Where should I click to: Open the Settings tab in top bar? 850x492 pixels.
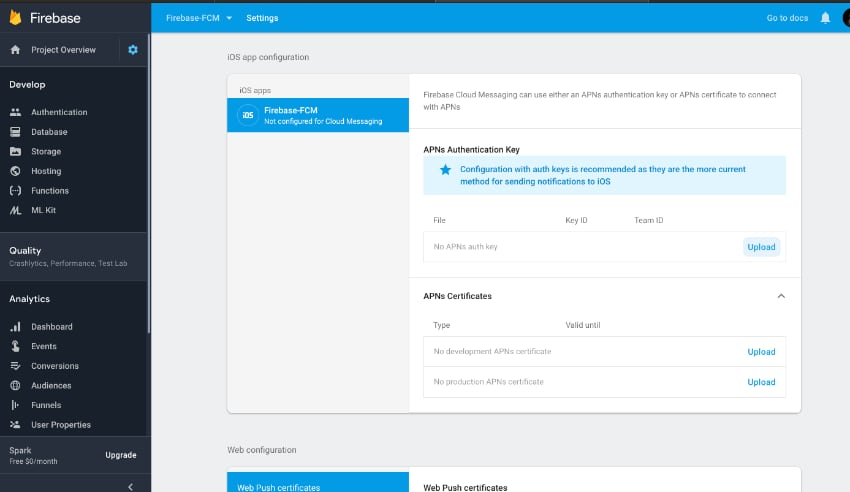262,18
